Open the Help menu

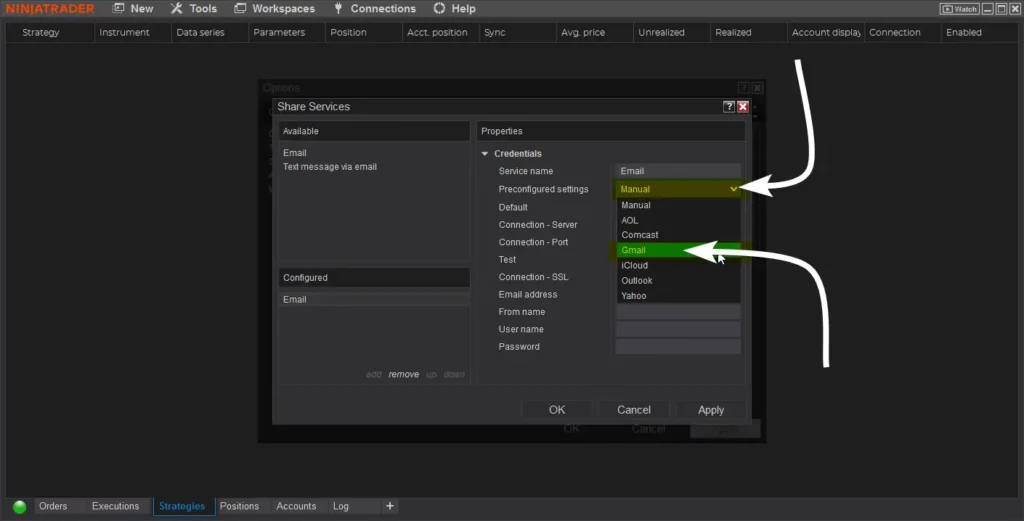click(455, 8)
